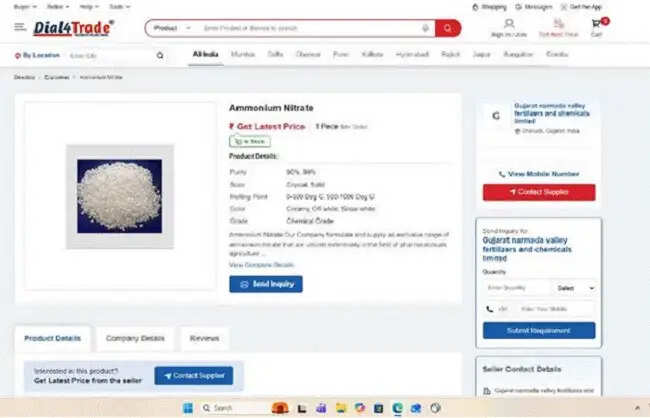Viewport: 650px width, 418px height.
Task: Click the blue Contact Supplier button at bottom
Action: 194,376
